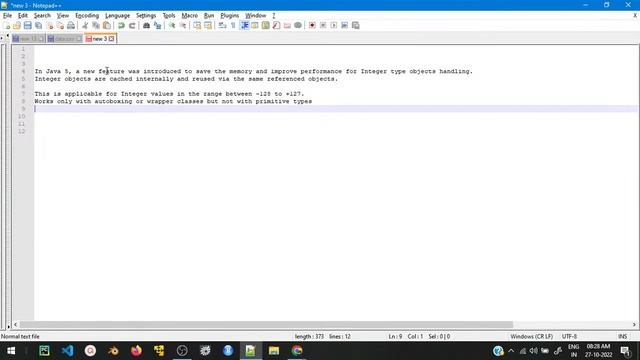This screenshot has width=640, height=360.
Task: Click the Zoom In toolbar icon
Action: point(172,25)
